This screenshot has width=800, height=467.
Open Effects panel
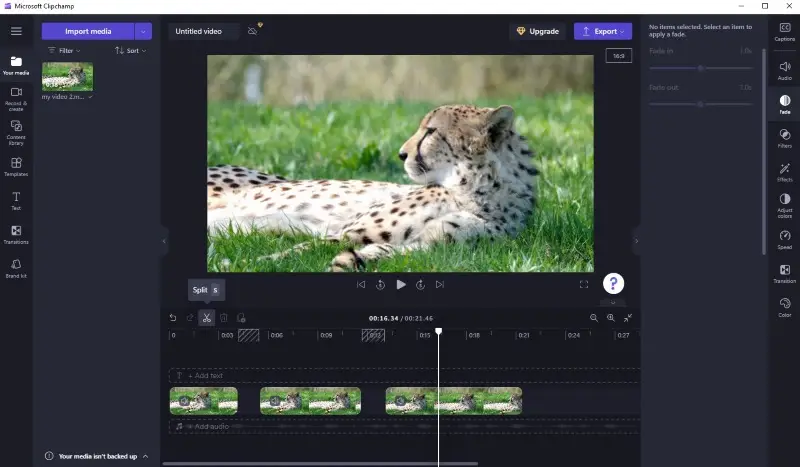[785, 173]
